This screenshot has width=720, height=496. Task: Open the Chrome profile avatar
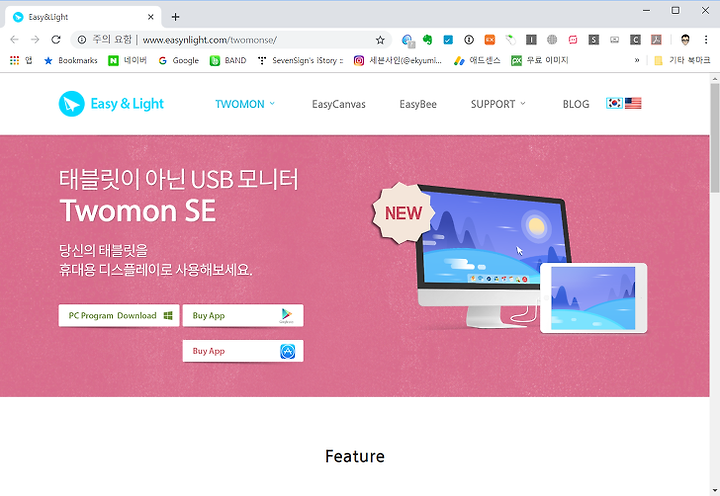685,40
